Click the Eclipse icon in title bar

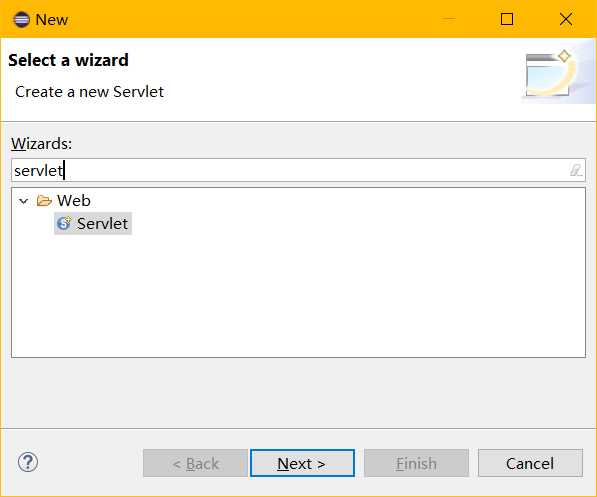(21, 19)
